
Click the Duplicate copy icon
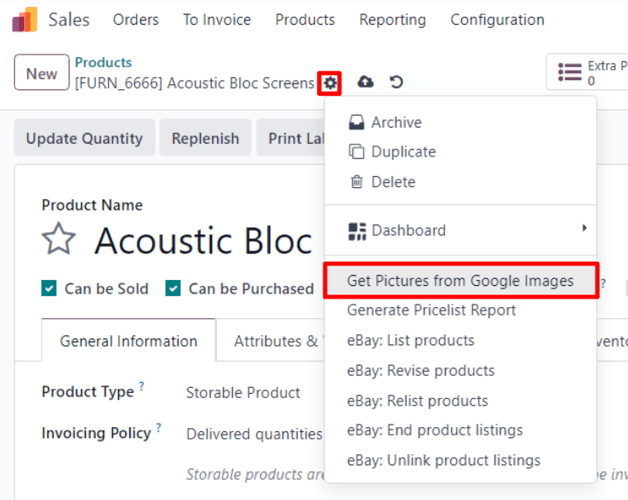tap(356, 152)
